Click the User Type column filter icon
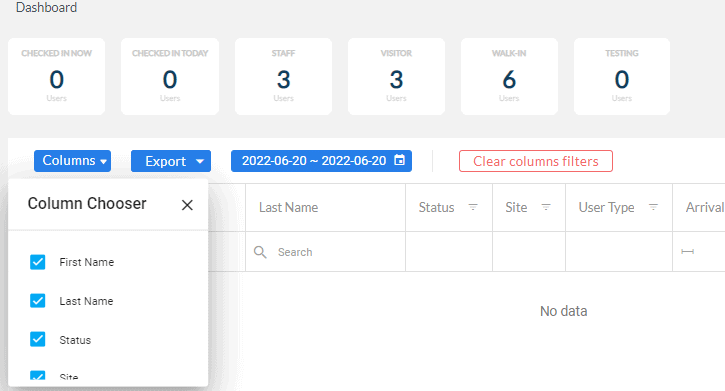725x391 pixels. tap(653, 207)
